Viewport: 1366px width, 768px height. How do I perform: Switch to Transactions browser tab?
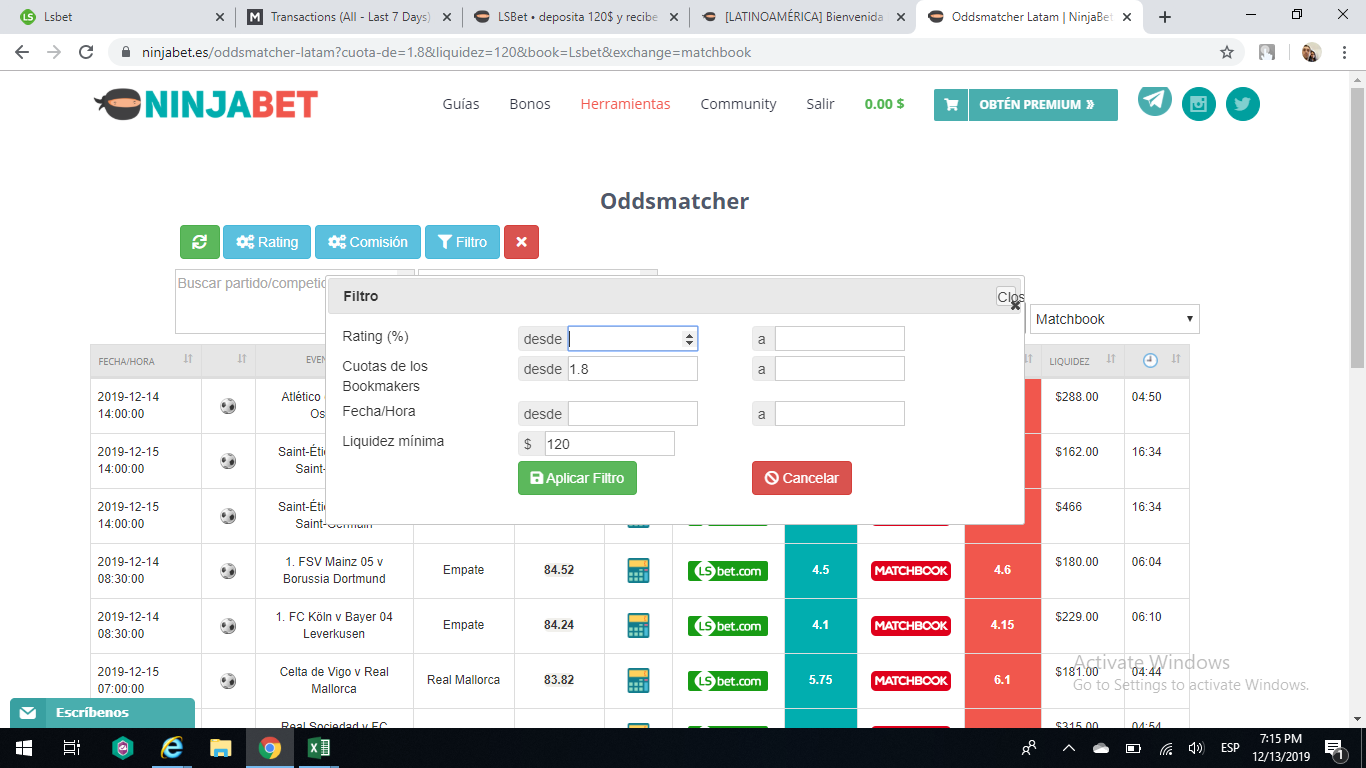pos(349,17)
